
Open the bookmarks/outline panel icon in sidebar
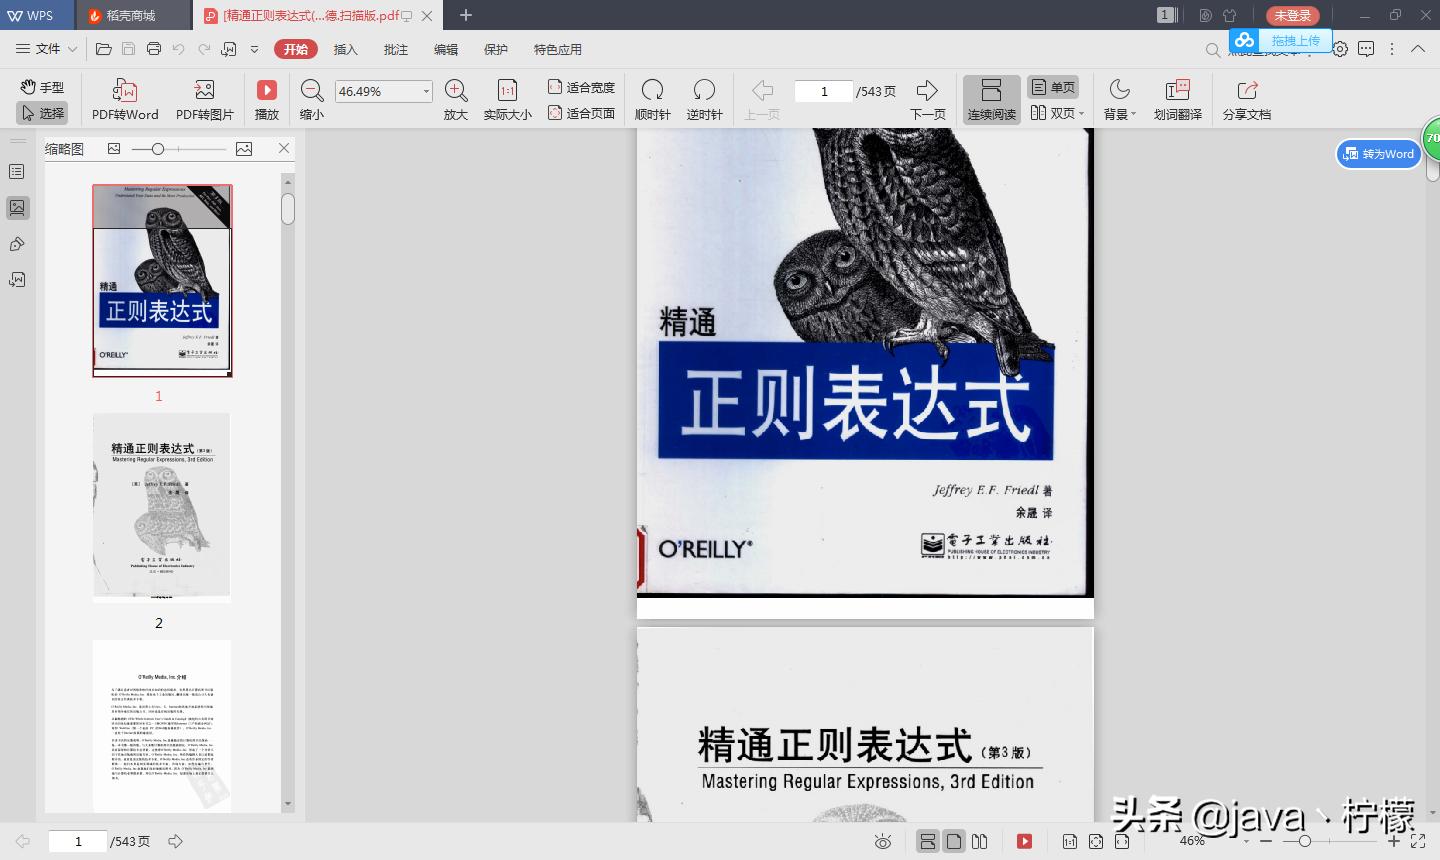tap(16, 171)
